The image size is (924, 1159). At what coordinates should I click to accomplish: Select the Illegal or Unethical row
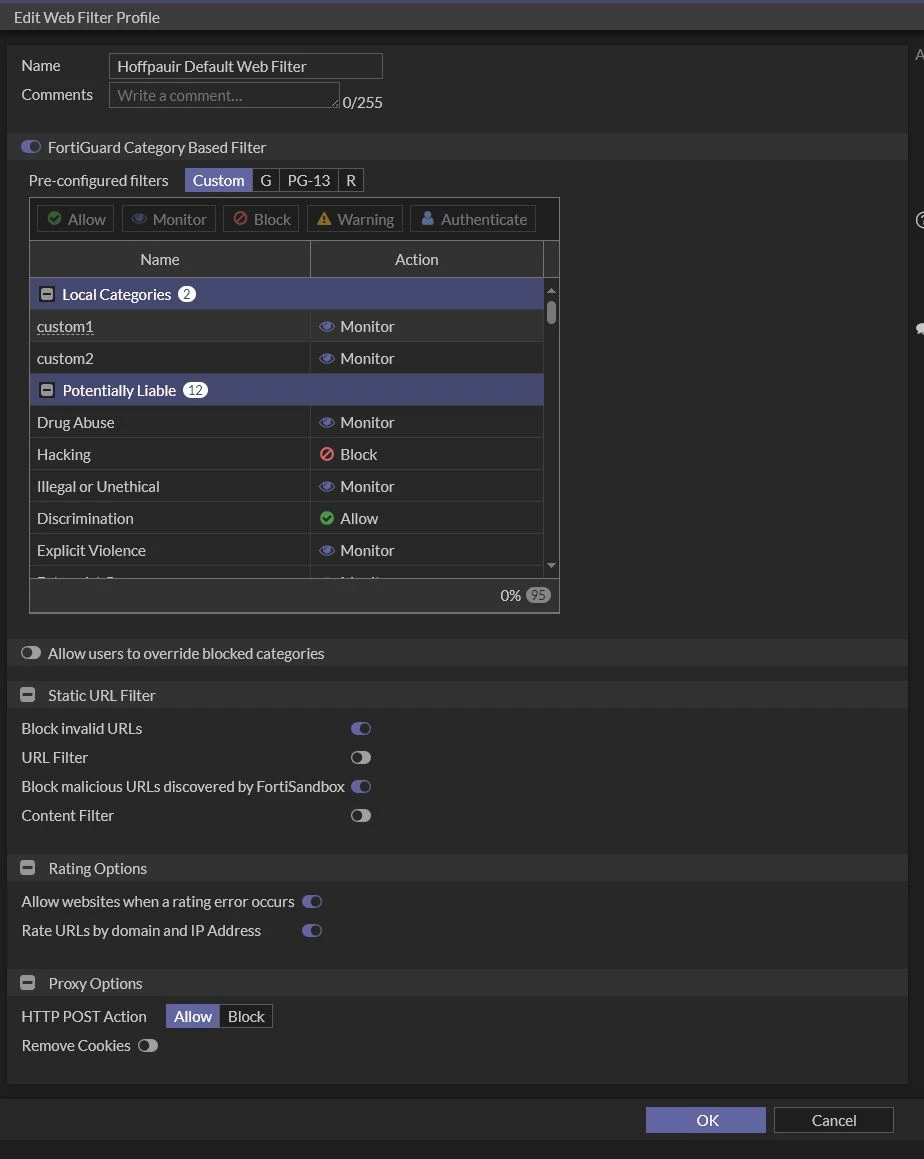coord(286,486)
